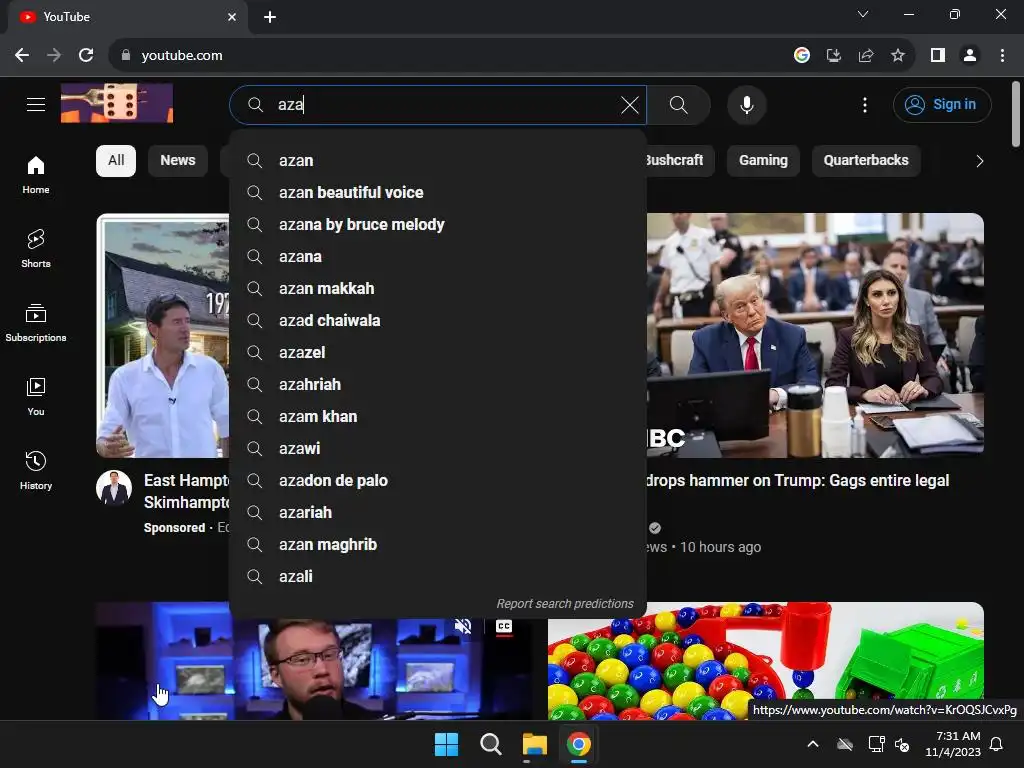Open the tab search dropdown chevron
The image size is (1024, 768).
click(x=863, y=14)
